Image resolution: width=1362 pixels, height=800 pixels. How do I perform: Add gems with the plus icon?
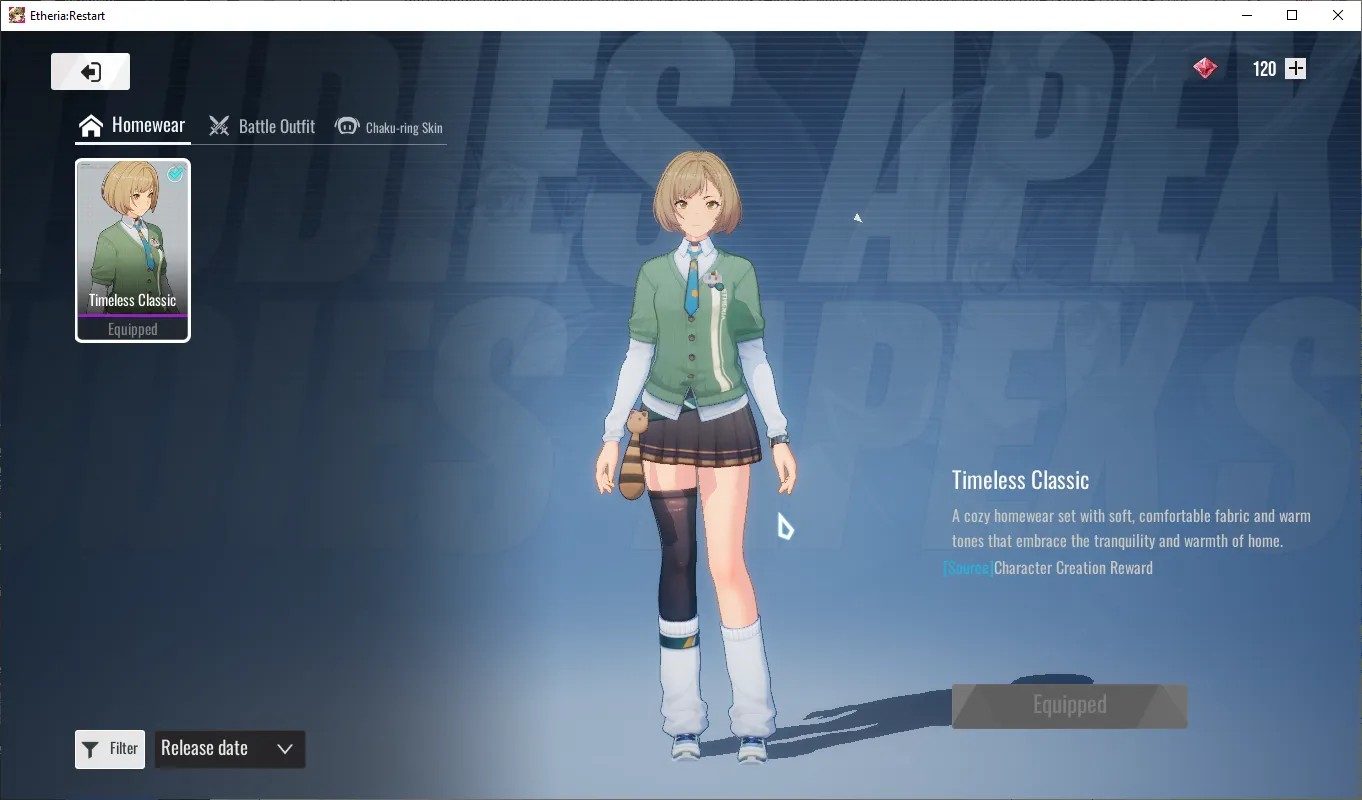coord(1295,68)
